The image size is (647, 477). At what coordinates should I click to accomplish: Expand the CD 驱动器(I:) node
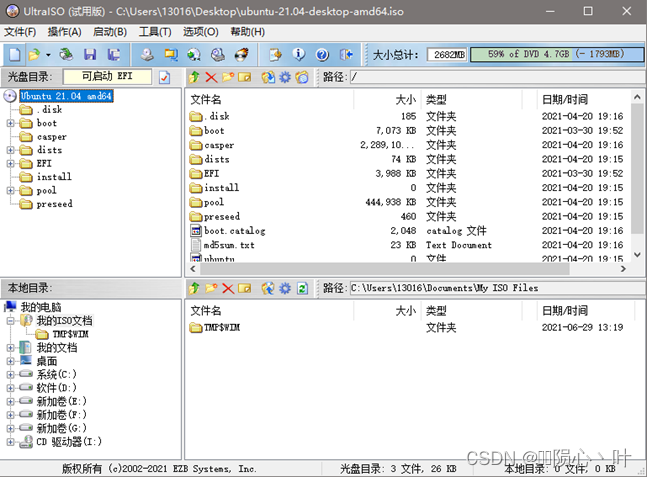10,442
